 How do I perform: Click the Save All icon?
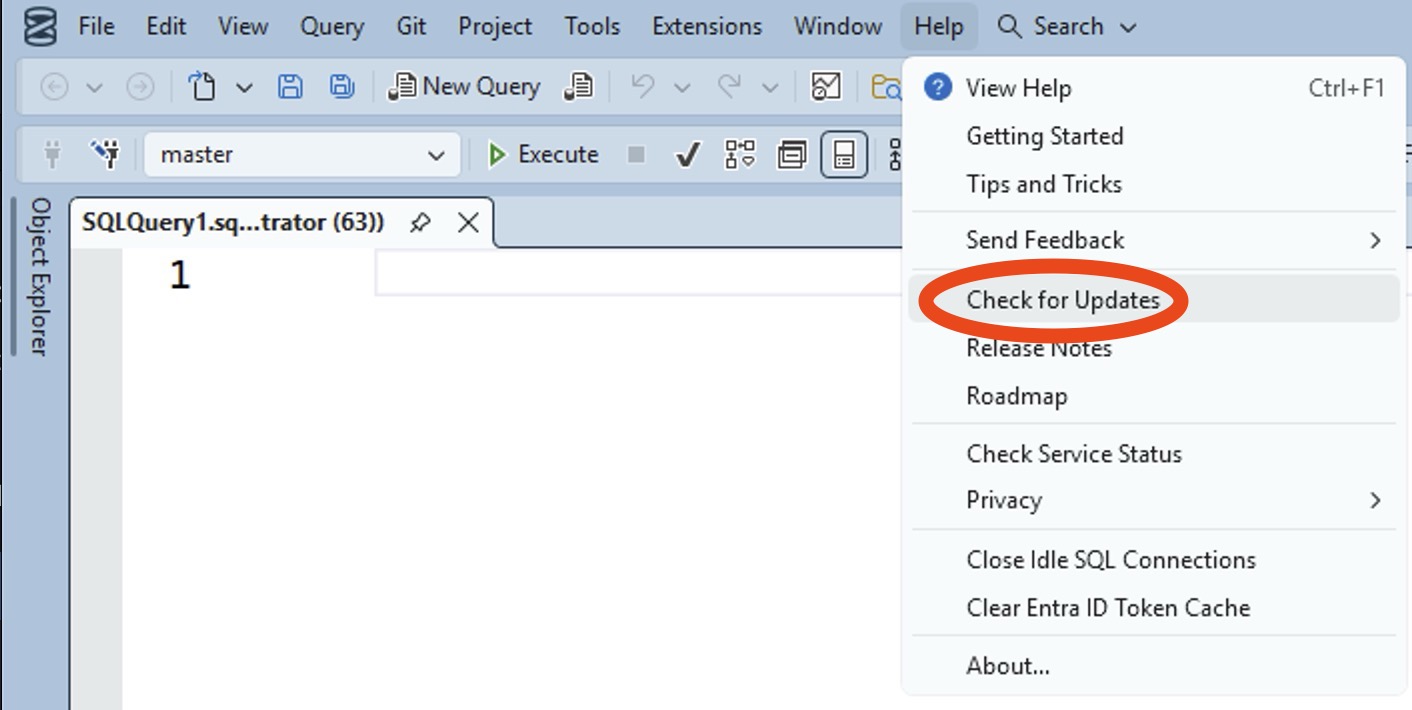tap(342, 87)
